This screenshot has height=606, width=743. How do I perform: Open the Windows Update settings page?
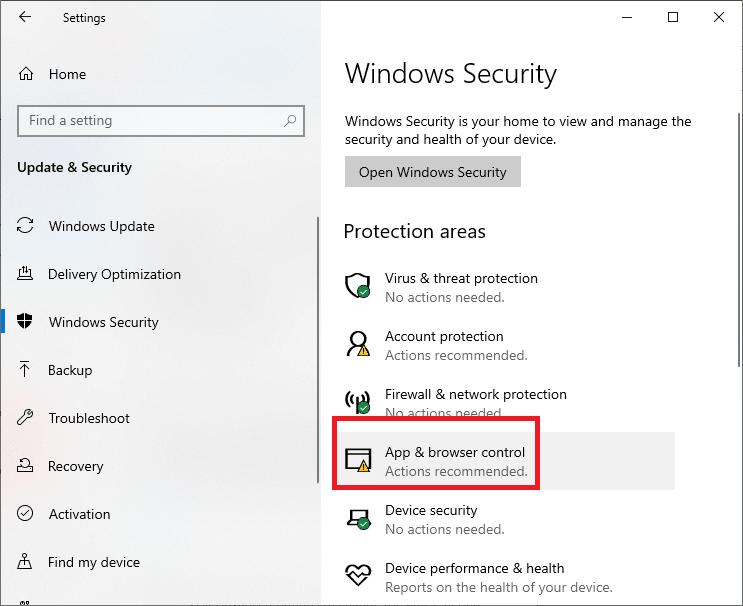[x=101, y=226]
